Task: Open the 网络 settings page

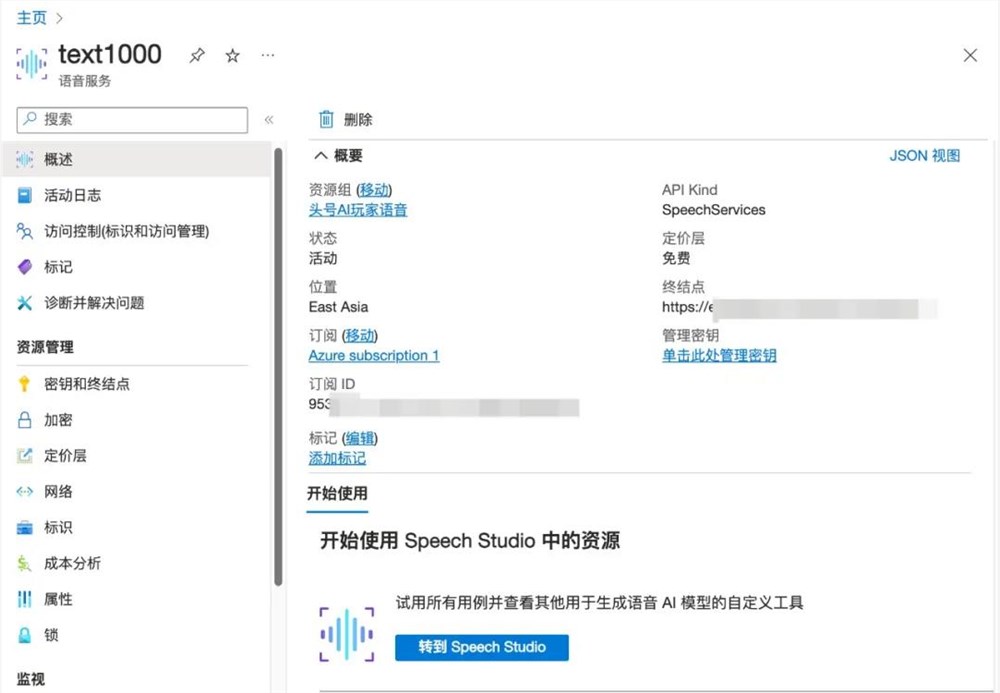Action: (x=57, y=491)
